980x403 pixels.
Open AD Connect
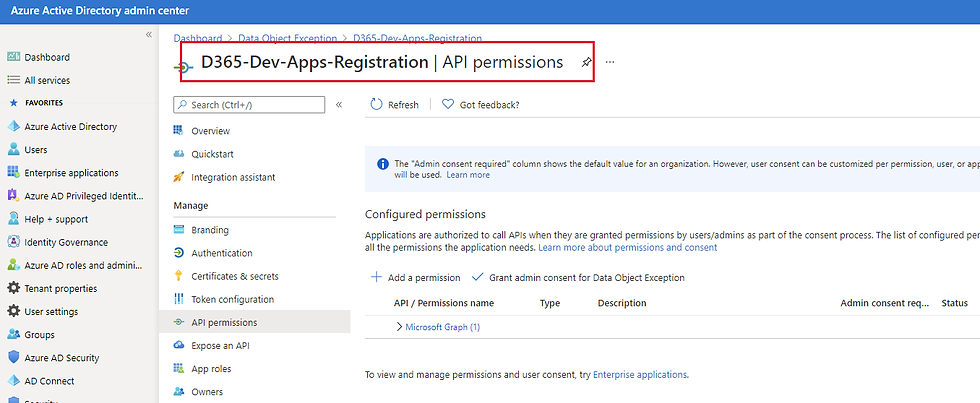49,381
